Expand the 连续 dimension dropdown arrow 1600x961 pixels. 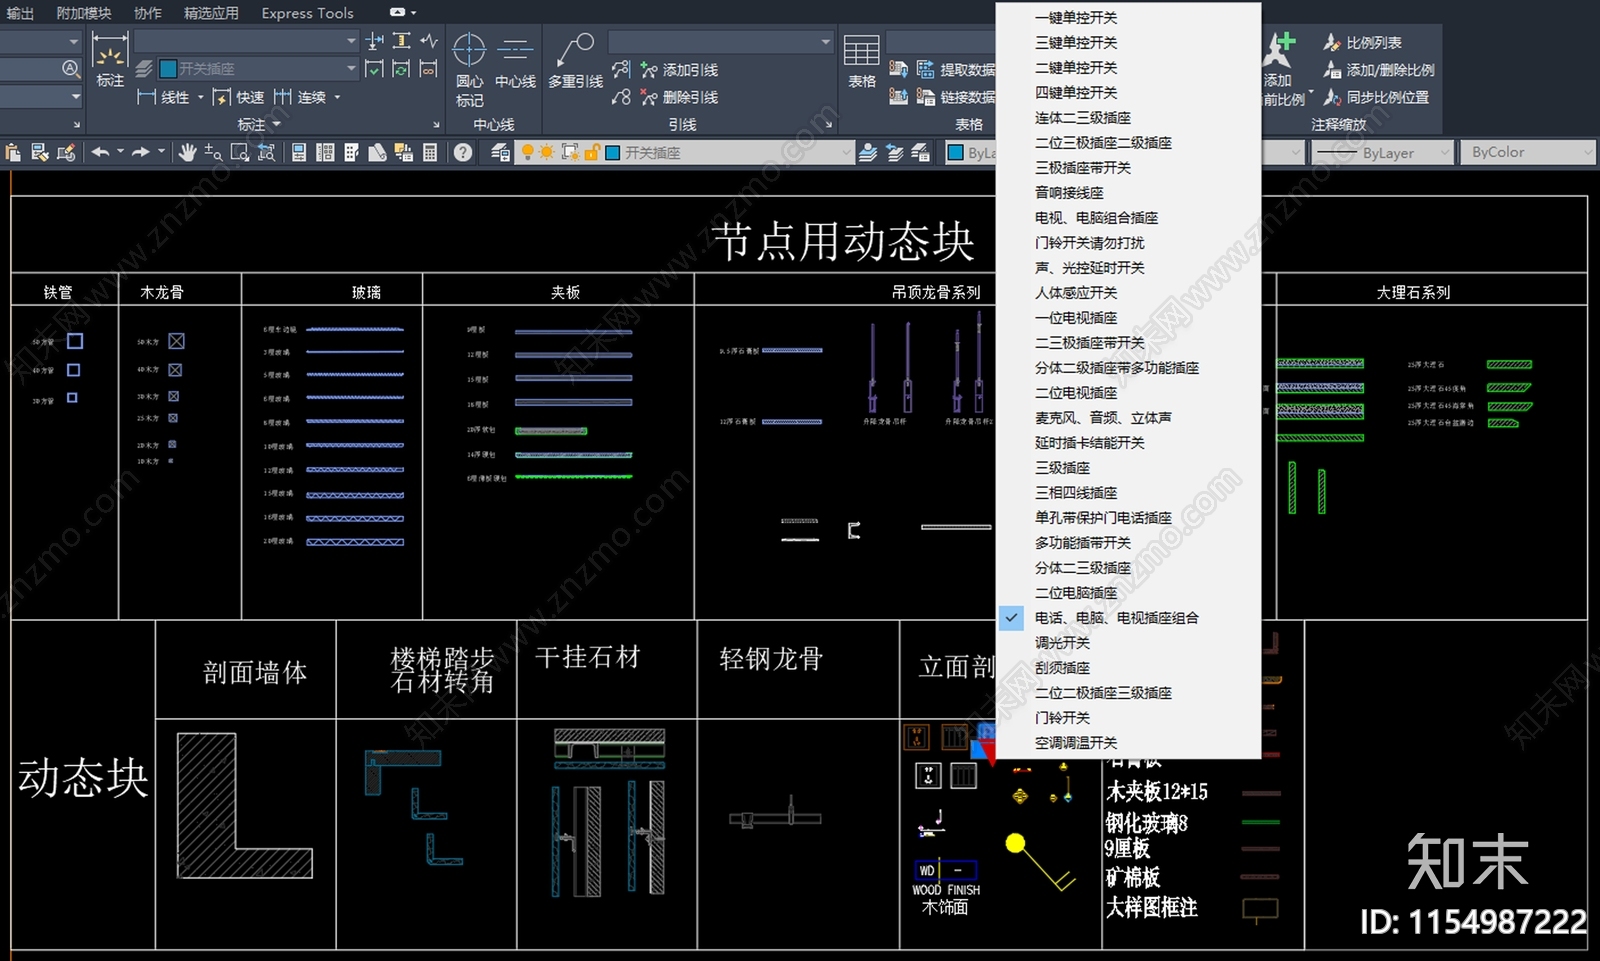click(337, 97)
